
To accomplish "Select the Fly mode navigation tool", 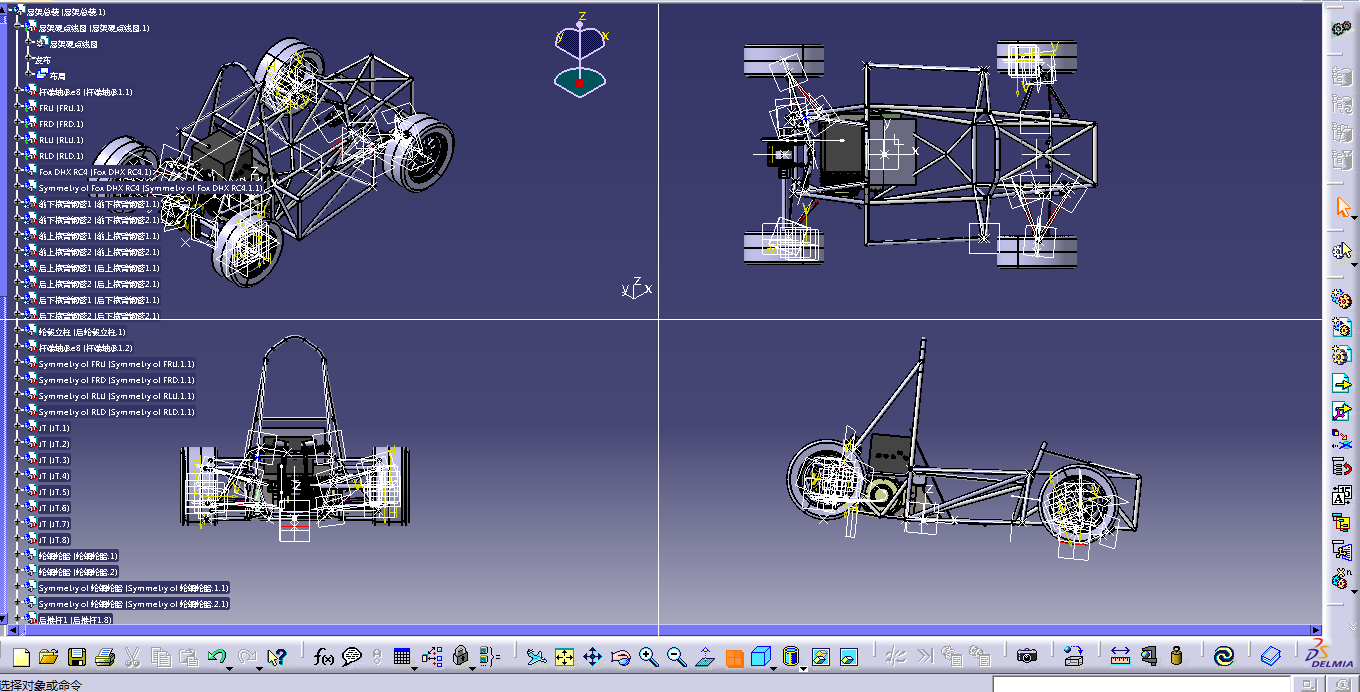I will click(536, 657).
